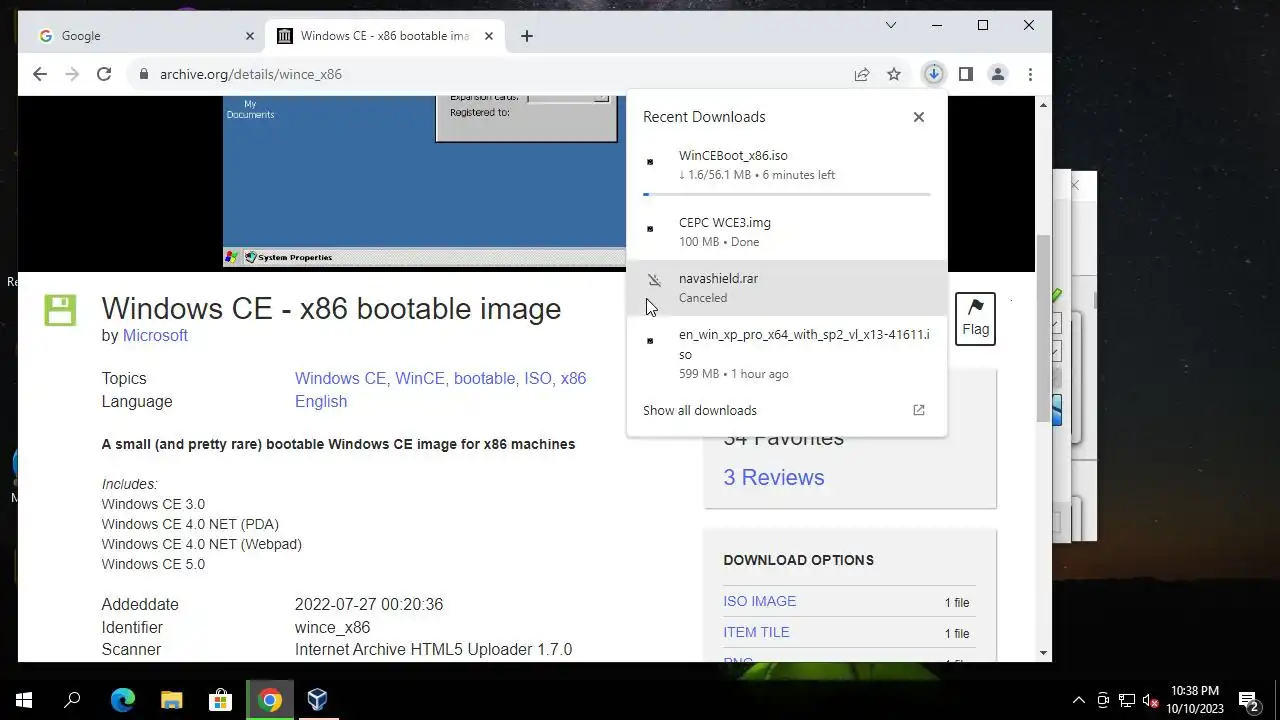This screenshot has height=720, width=1280.
Task: Click the browser back arrow
Action: (40, 74)
